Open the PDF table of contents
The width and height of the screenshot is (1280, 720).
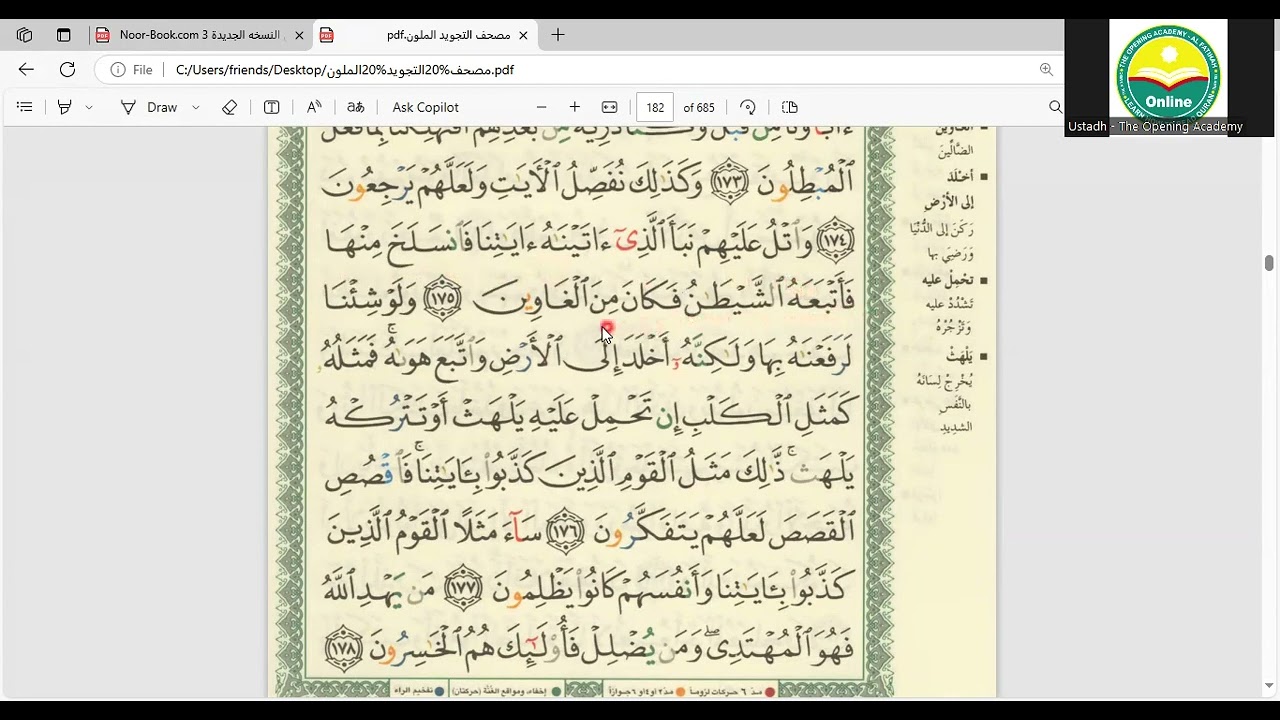point(25,107)
